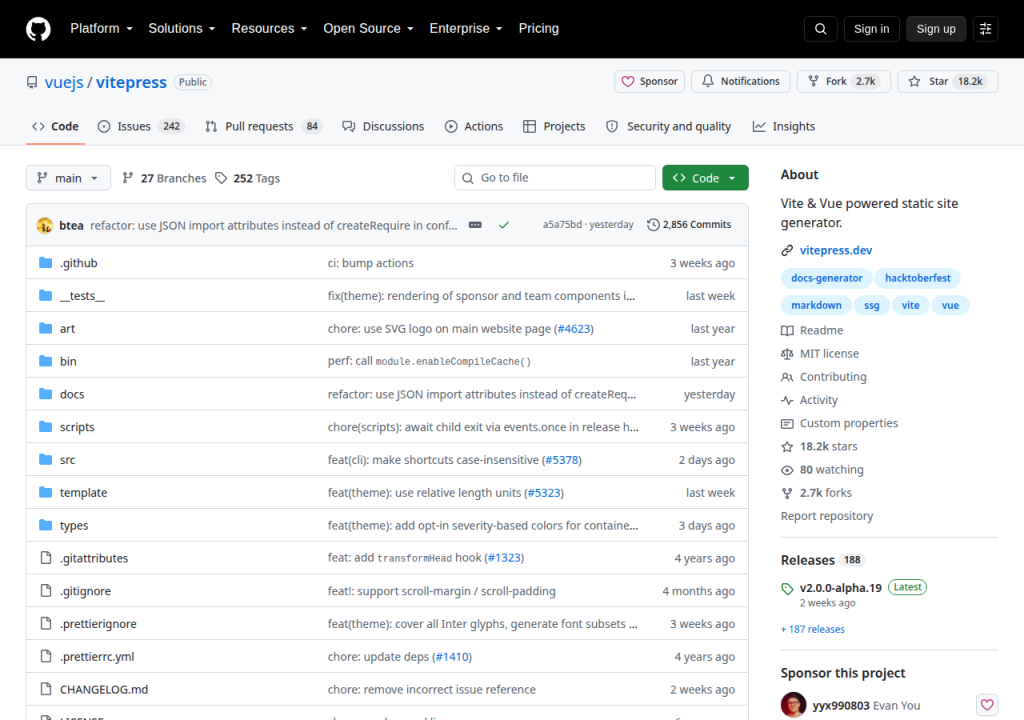Switch to the Issues tab

(x=141, y=127)
